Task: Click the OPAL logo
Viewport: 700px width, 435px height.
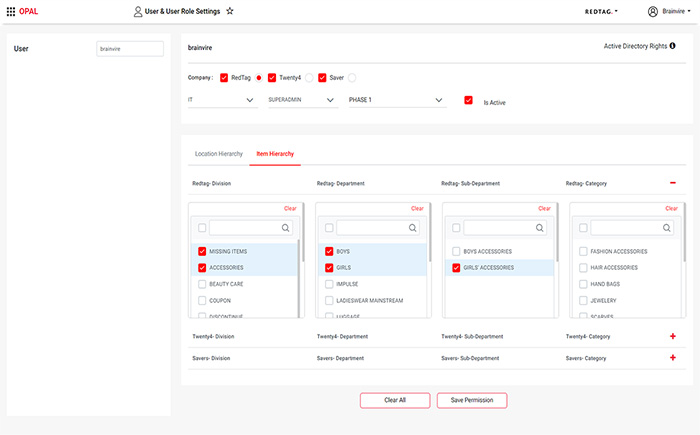Action: 28,11
